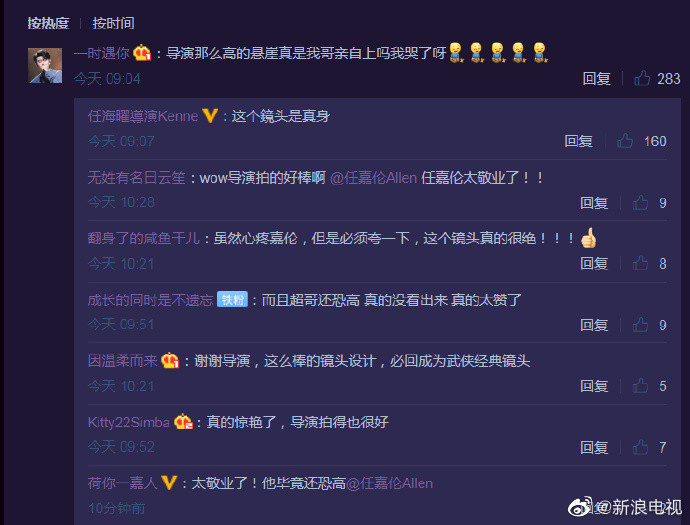Sort comments by 按时间
This screenshot has width=690, height=525.
(113, 23)
